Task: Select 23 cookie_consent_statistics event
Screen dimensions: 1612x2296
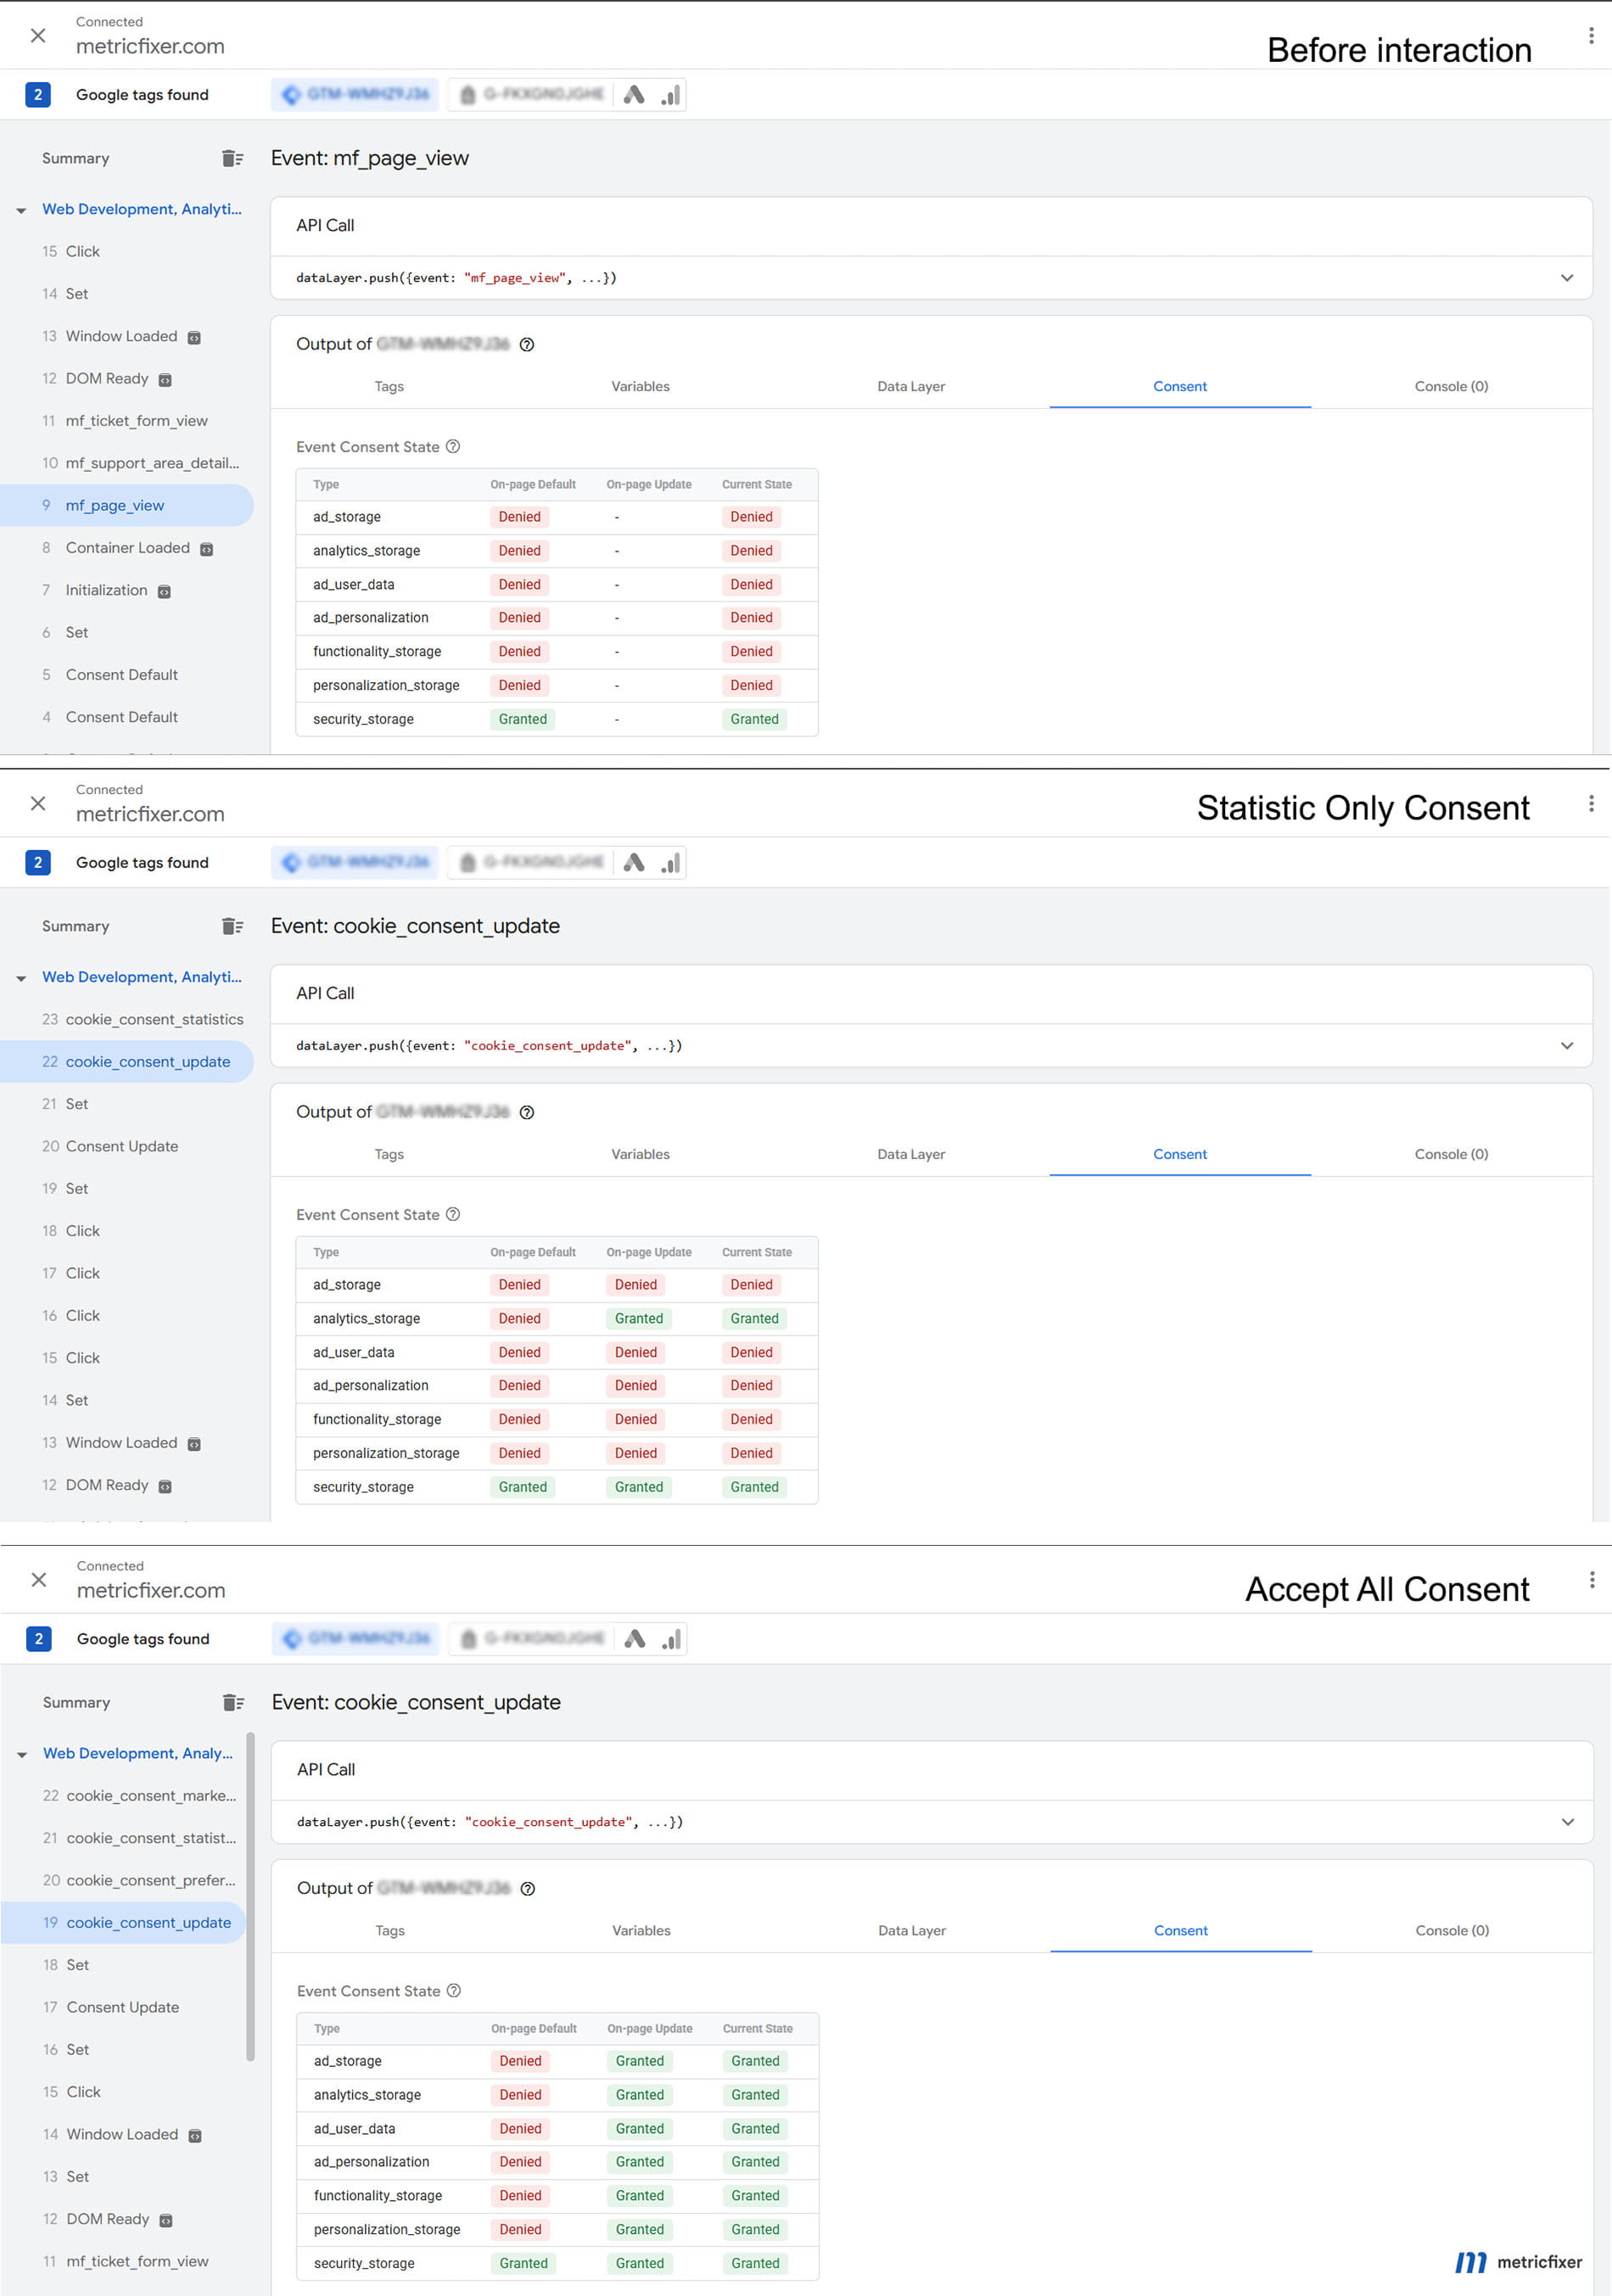Action: click(126, 1020)
